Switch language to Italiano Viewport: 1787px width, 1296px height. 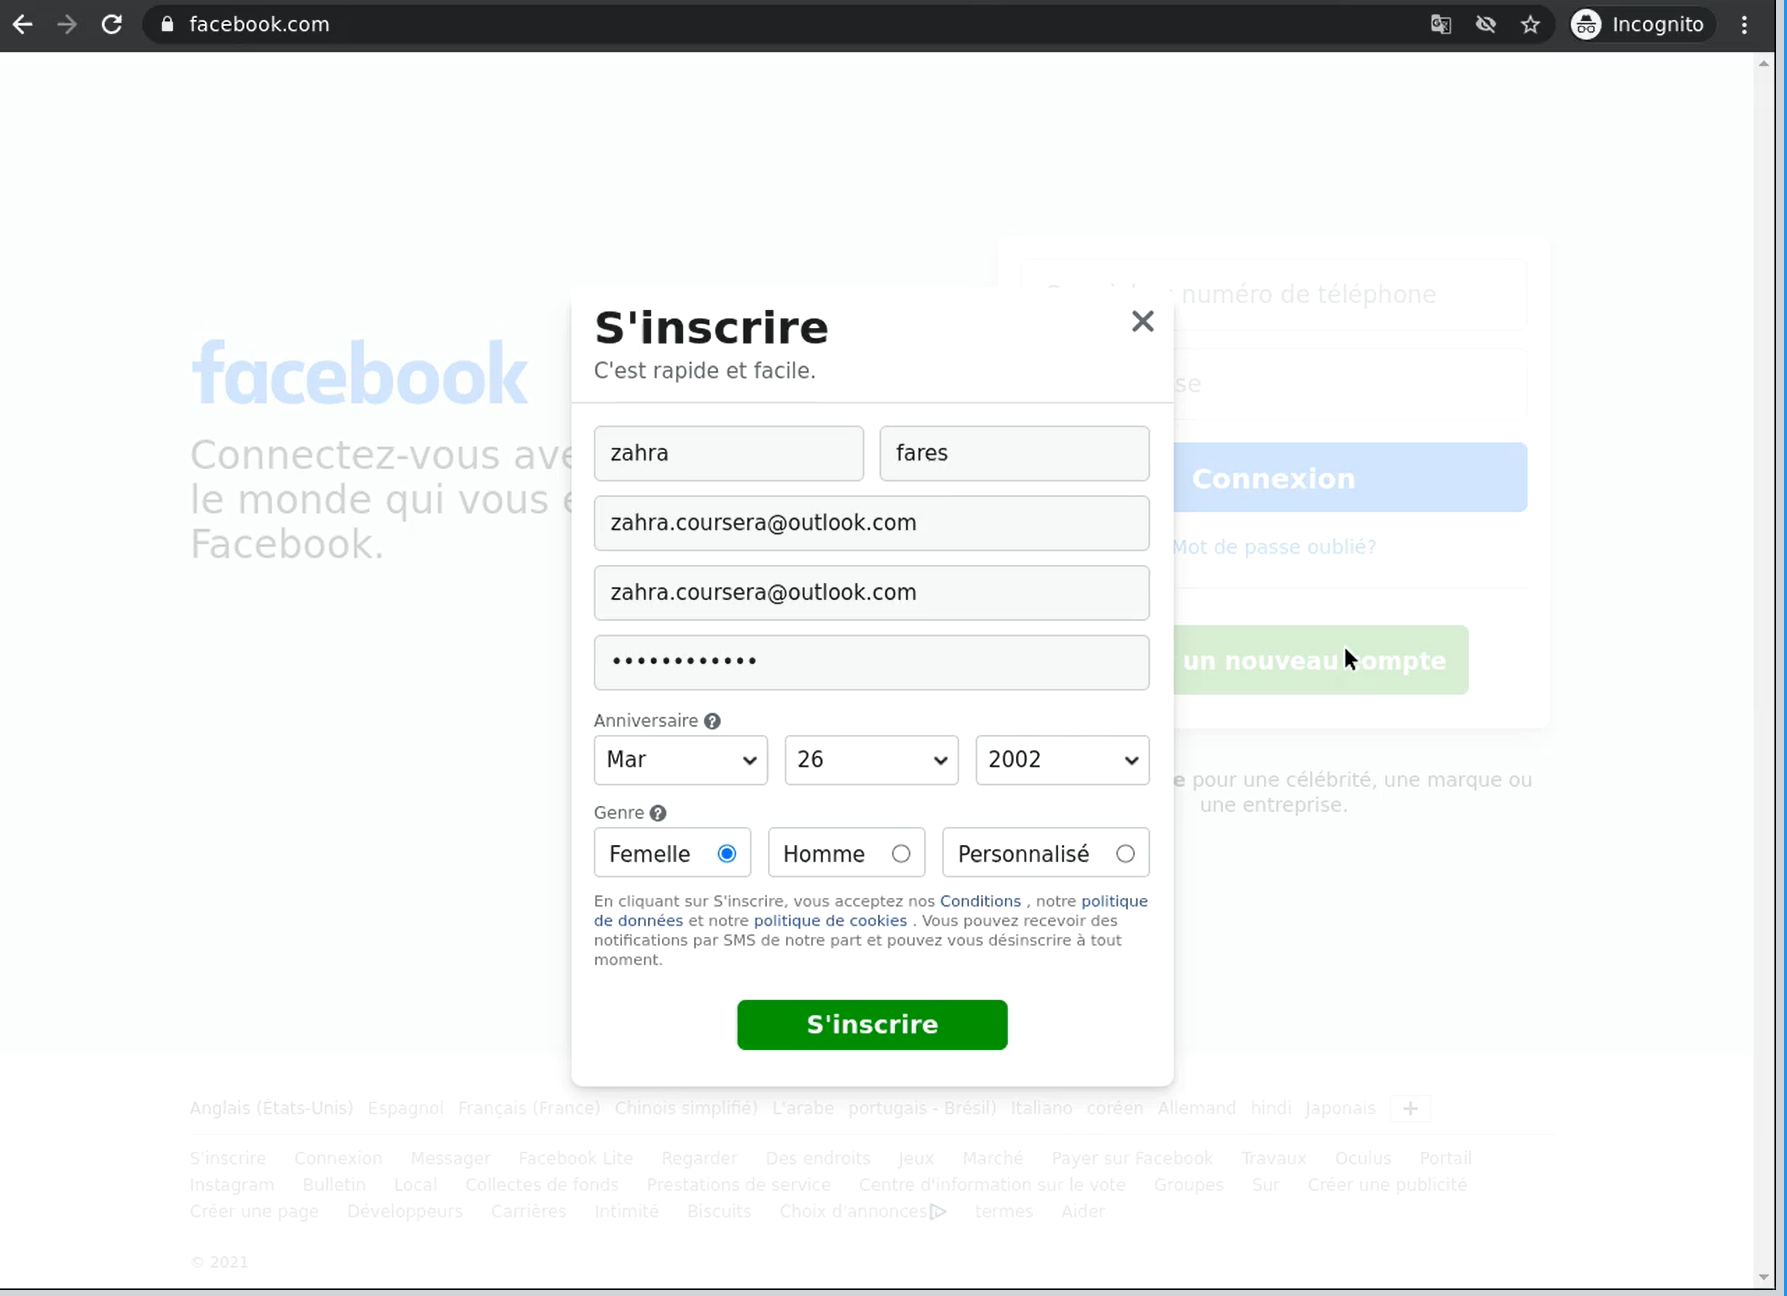1041,1108
